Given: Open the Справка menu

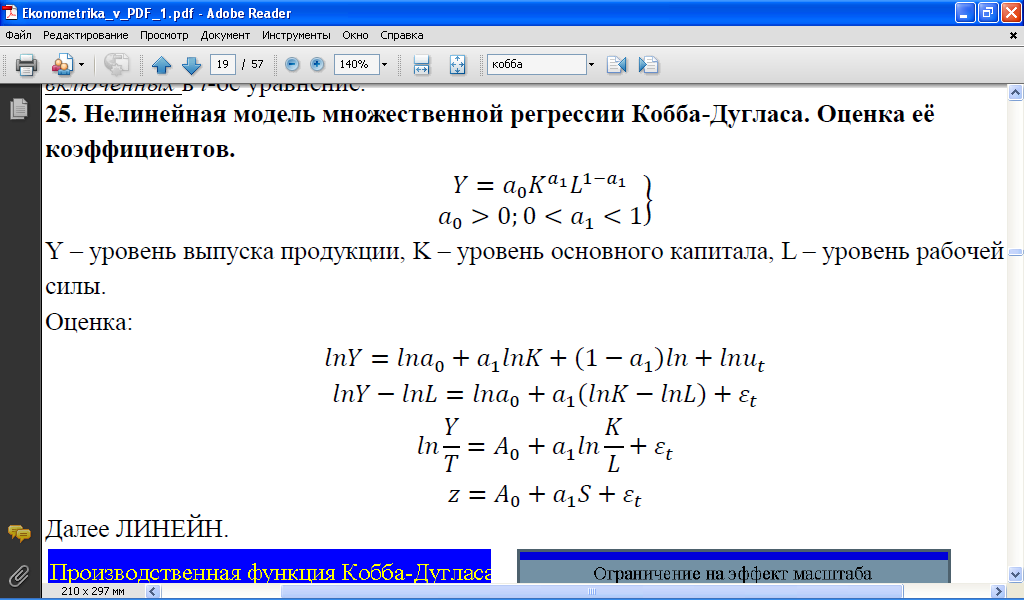Looking at the screenshot, I should point(402,35).
